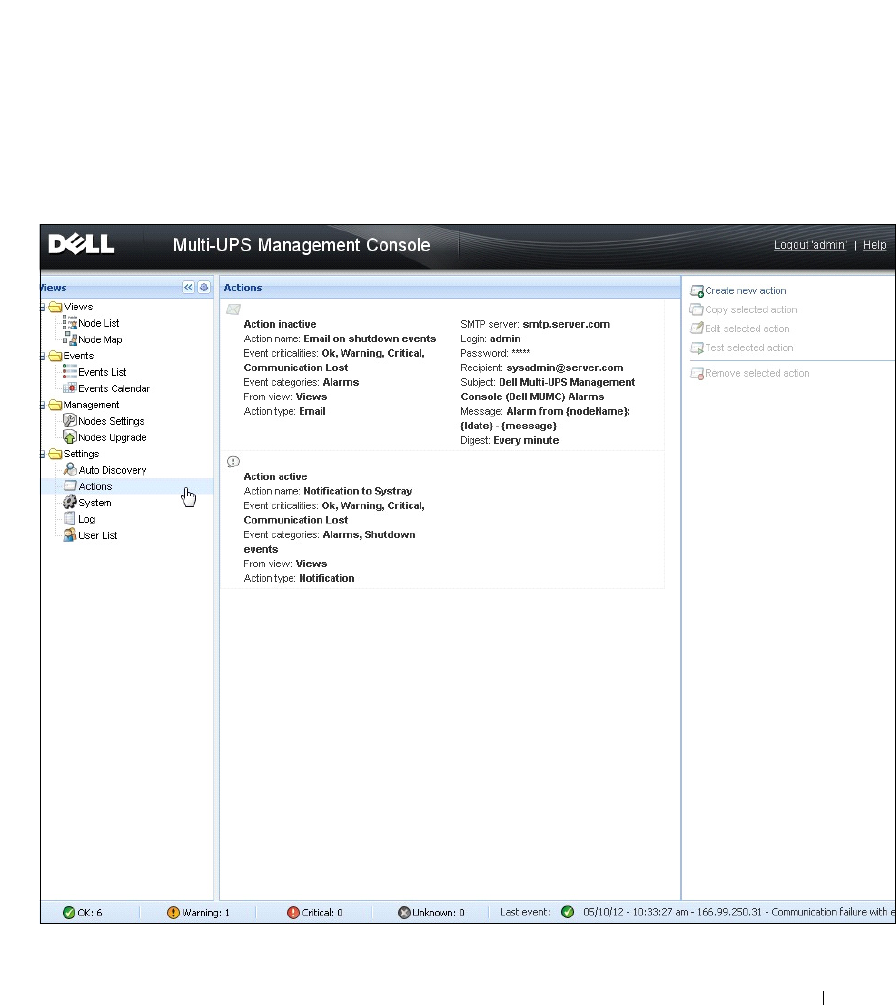
Task: Collapse the Events folder in the tree
Action: click(x=43, y=356)
